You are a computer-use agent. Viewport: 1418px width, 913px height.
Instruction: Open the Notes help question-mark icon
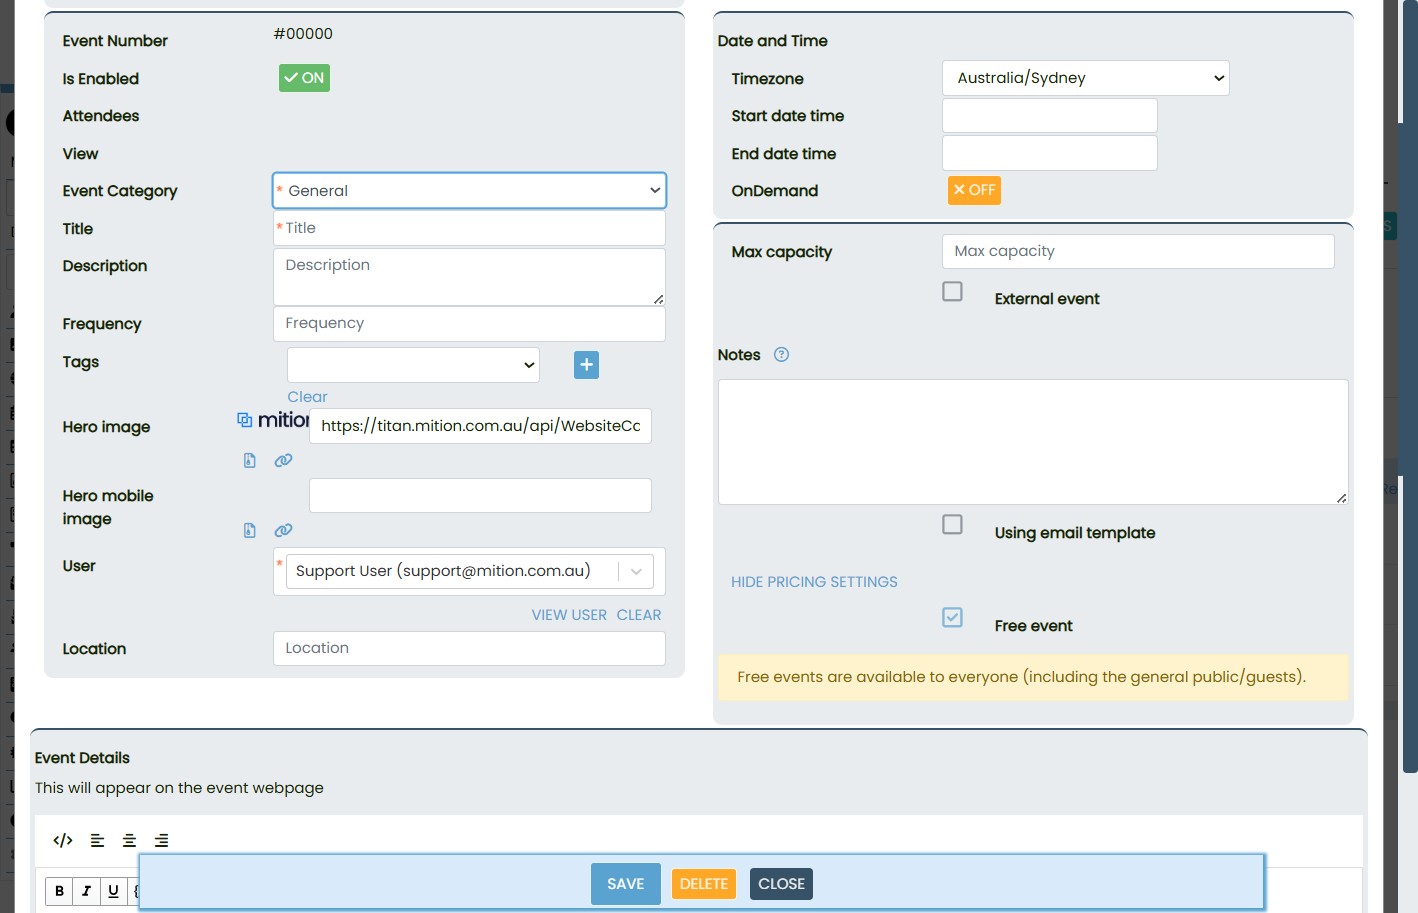[x=782, y=355]
